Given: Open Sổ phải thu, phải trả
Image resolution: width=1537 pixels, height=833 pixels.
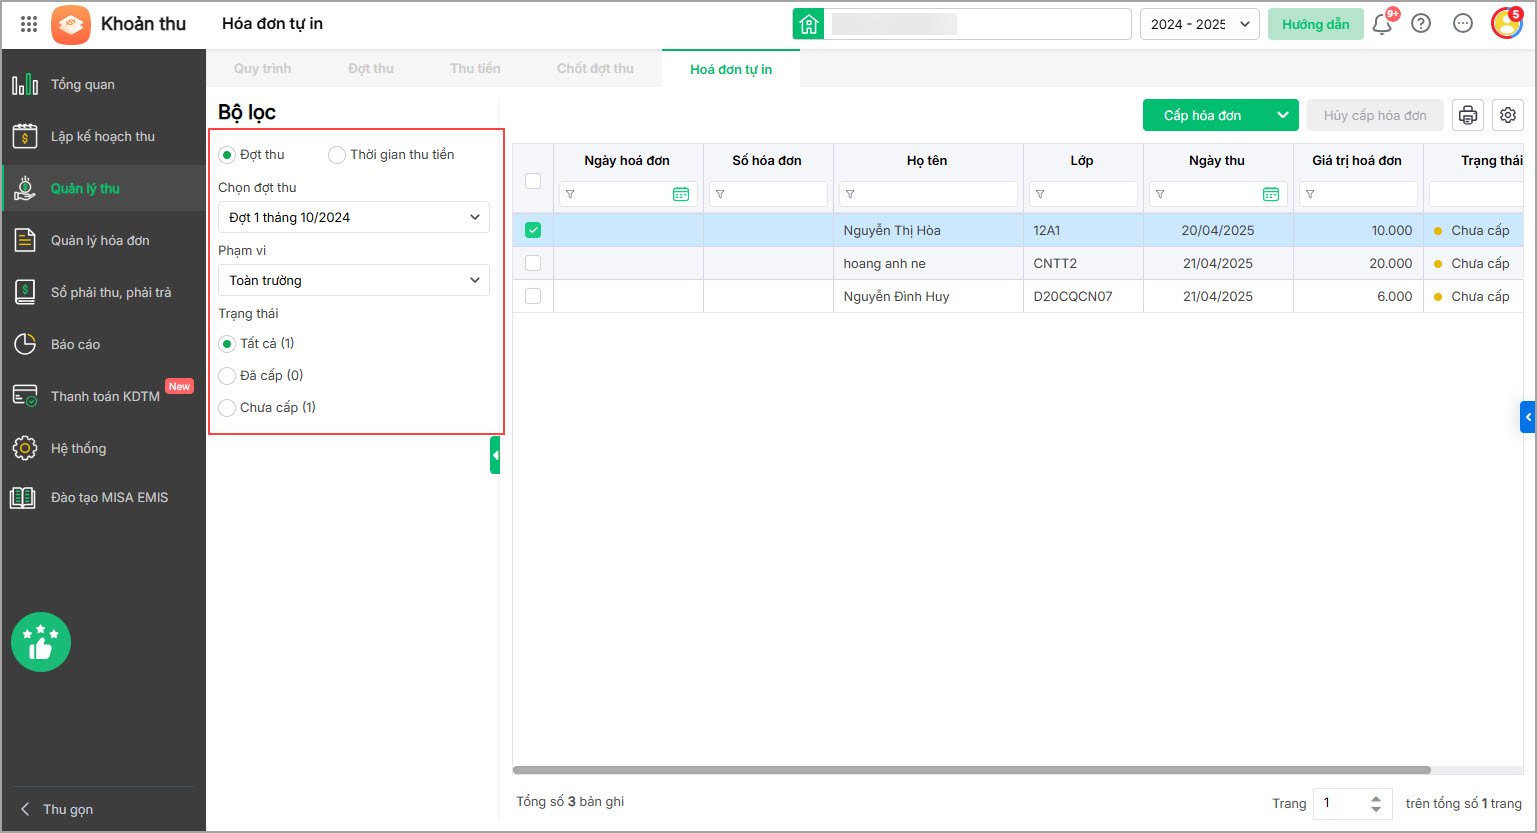Looking at the screenshot, I should pos(104,292).
